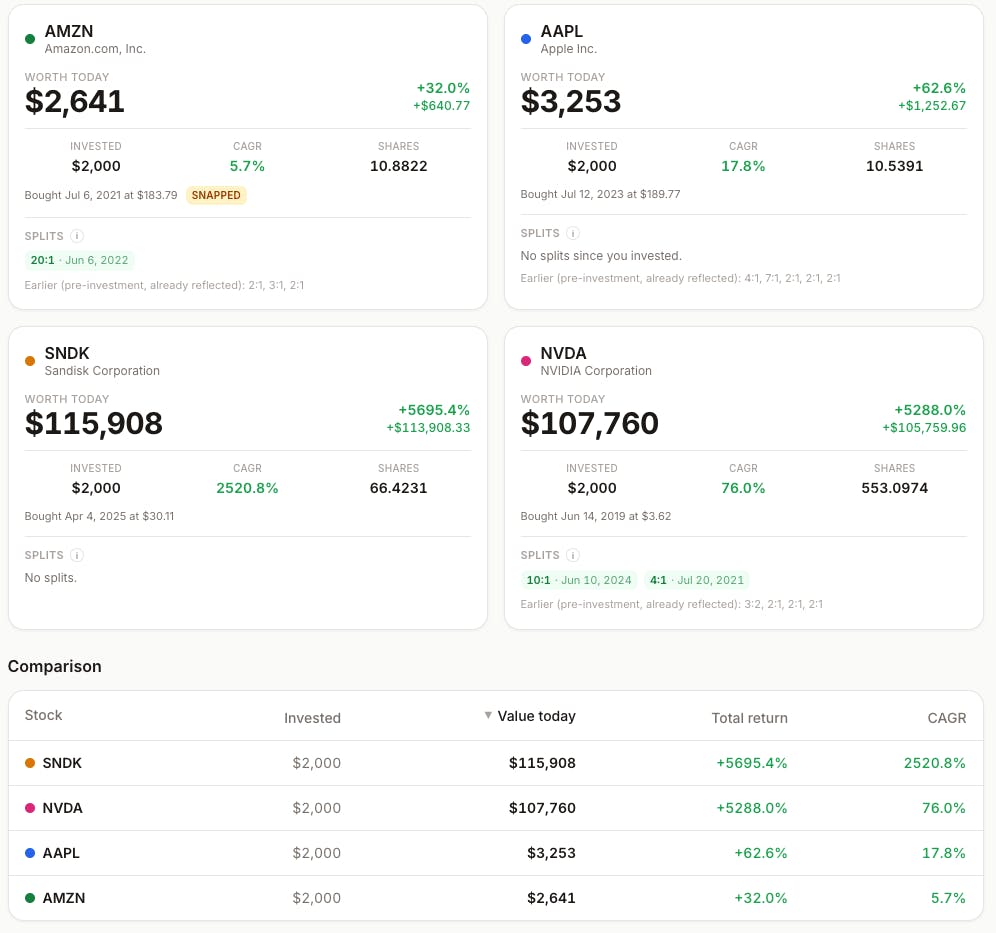
Task: Click the sort arrow beside Value today
Action: click(488, 715)
